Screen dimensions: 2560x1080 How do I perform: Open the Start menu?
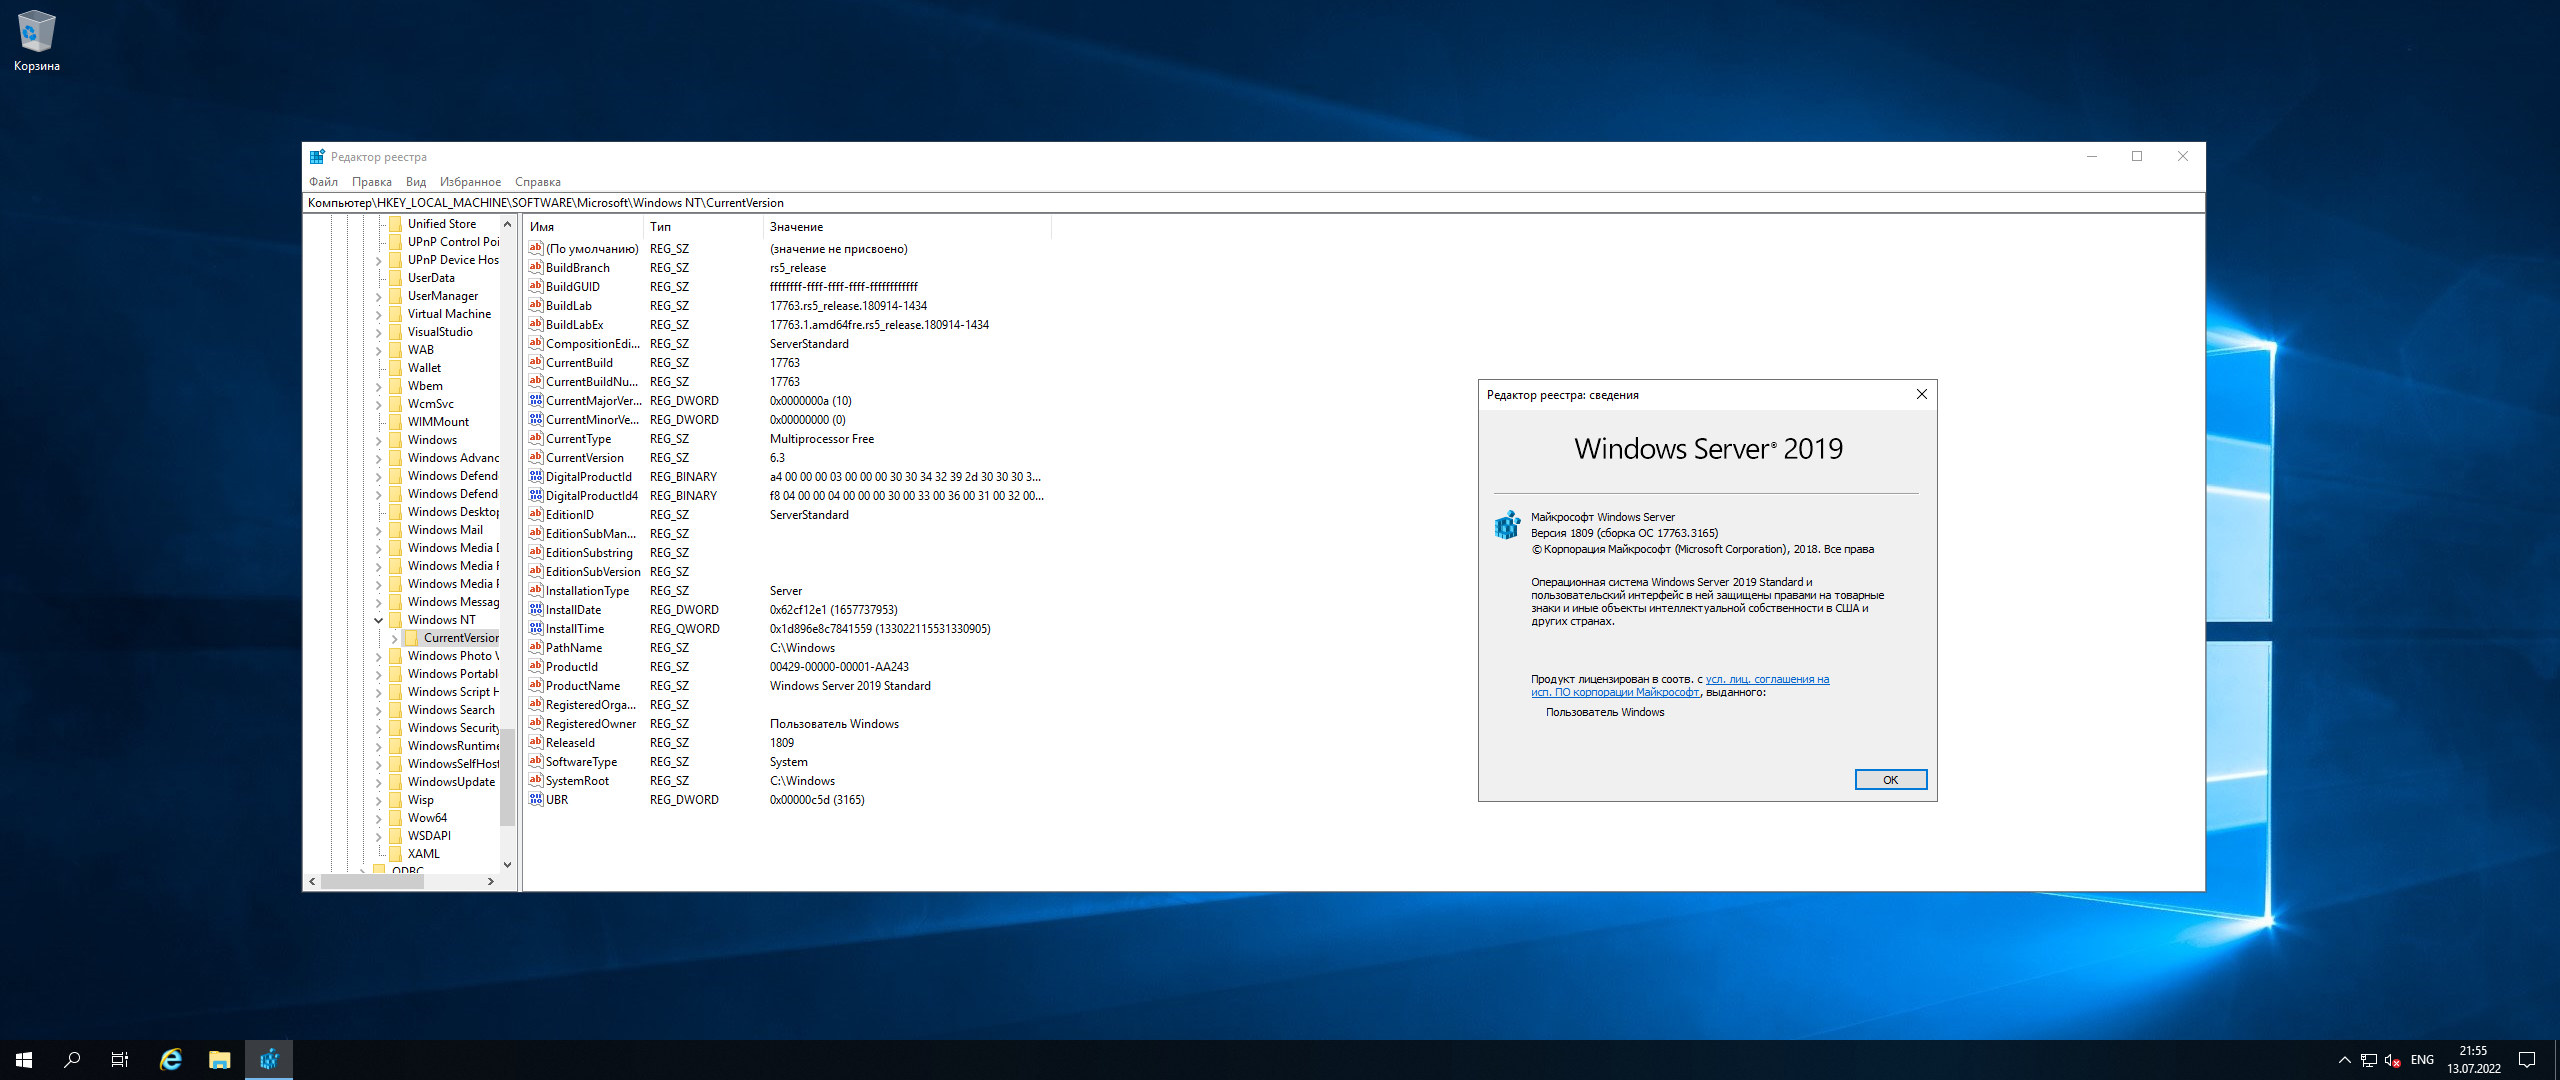click(x=24, y=1060)
